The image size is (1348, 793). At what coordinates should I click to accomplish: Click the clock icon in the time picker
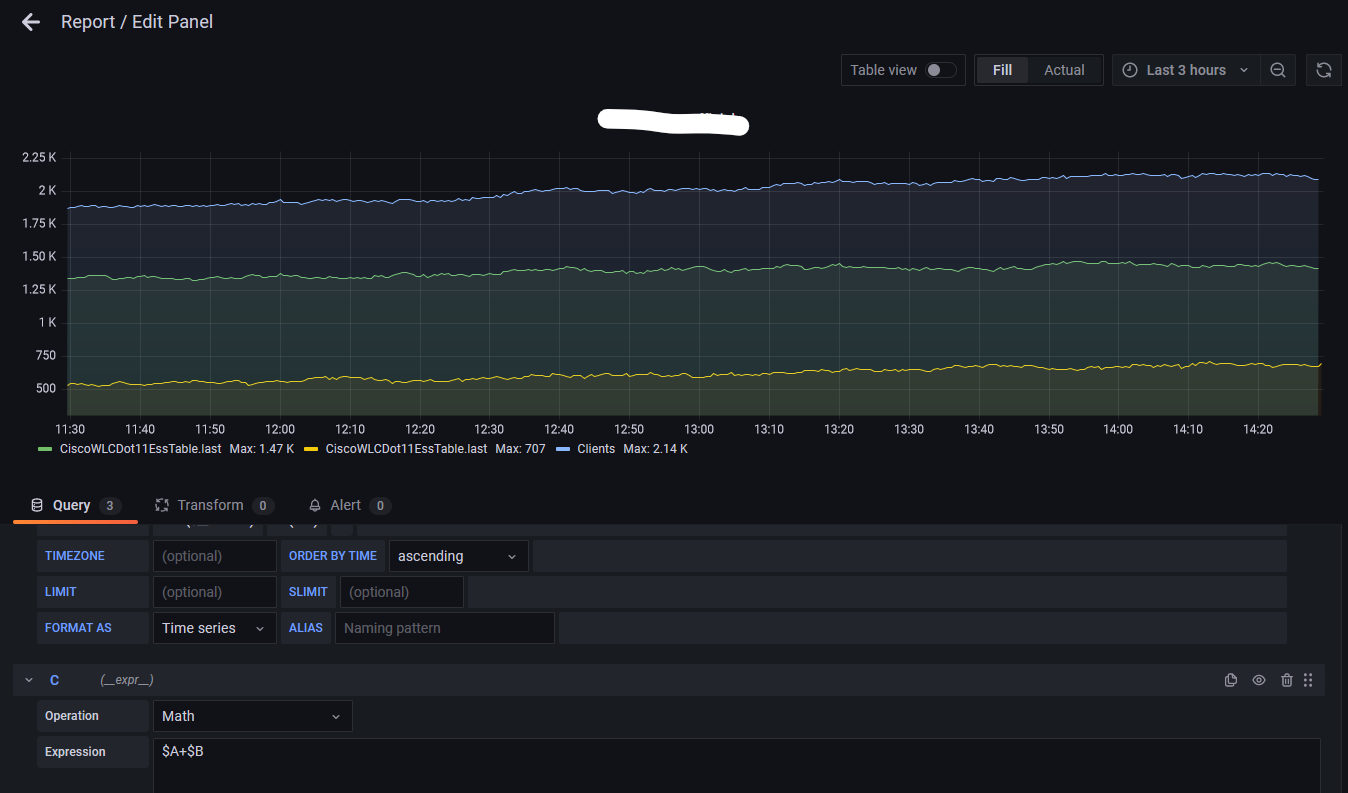1129,70
